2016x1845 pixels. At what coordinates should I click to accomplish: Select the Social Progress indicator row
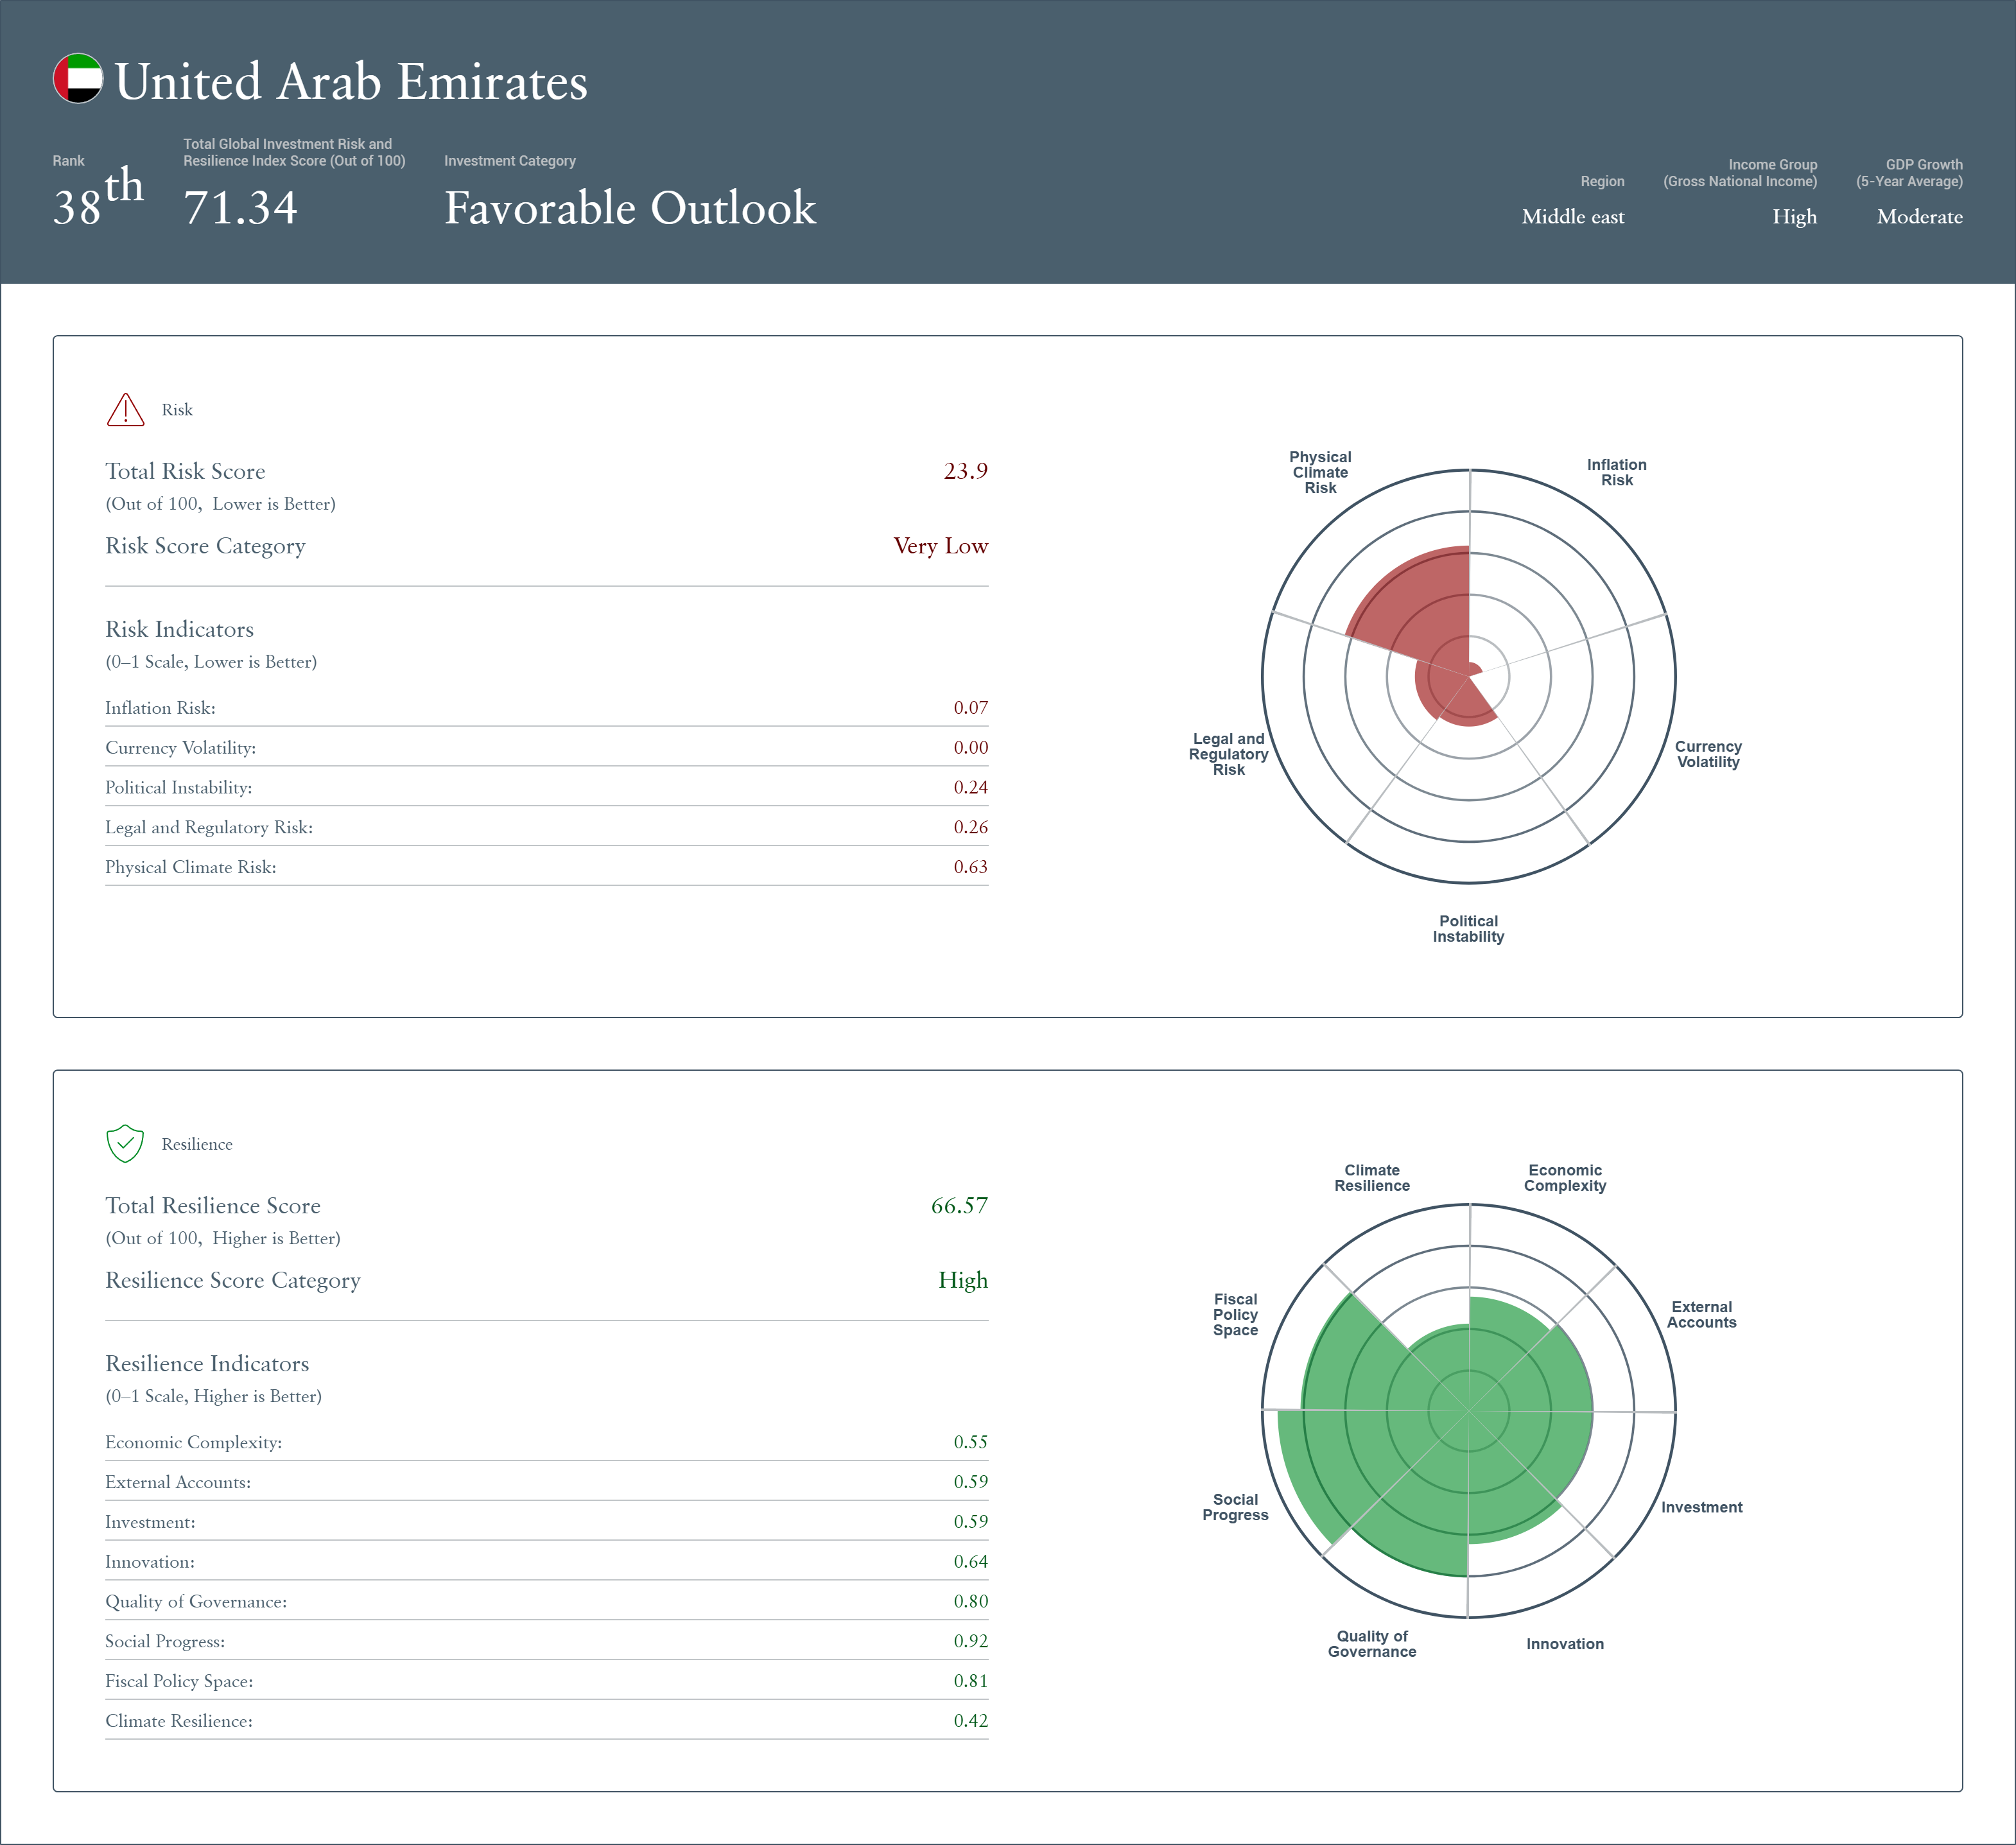165,1641
